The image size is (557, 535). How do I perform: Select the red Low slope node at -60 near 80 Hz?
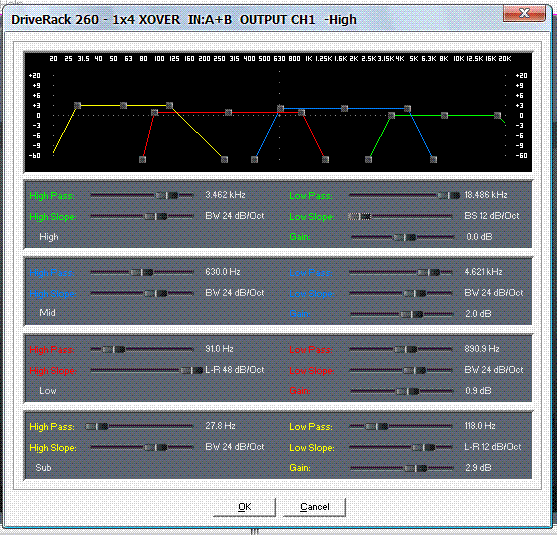142,160
